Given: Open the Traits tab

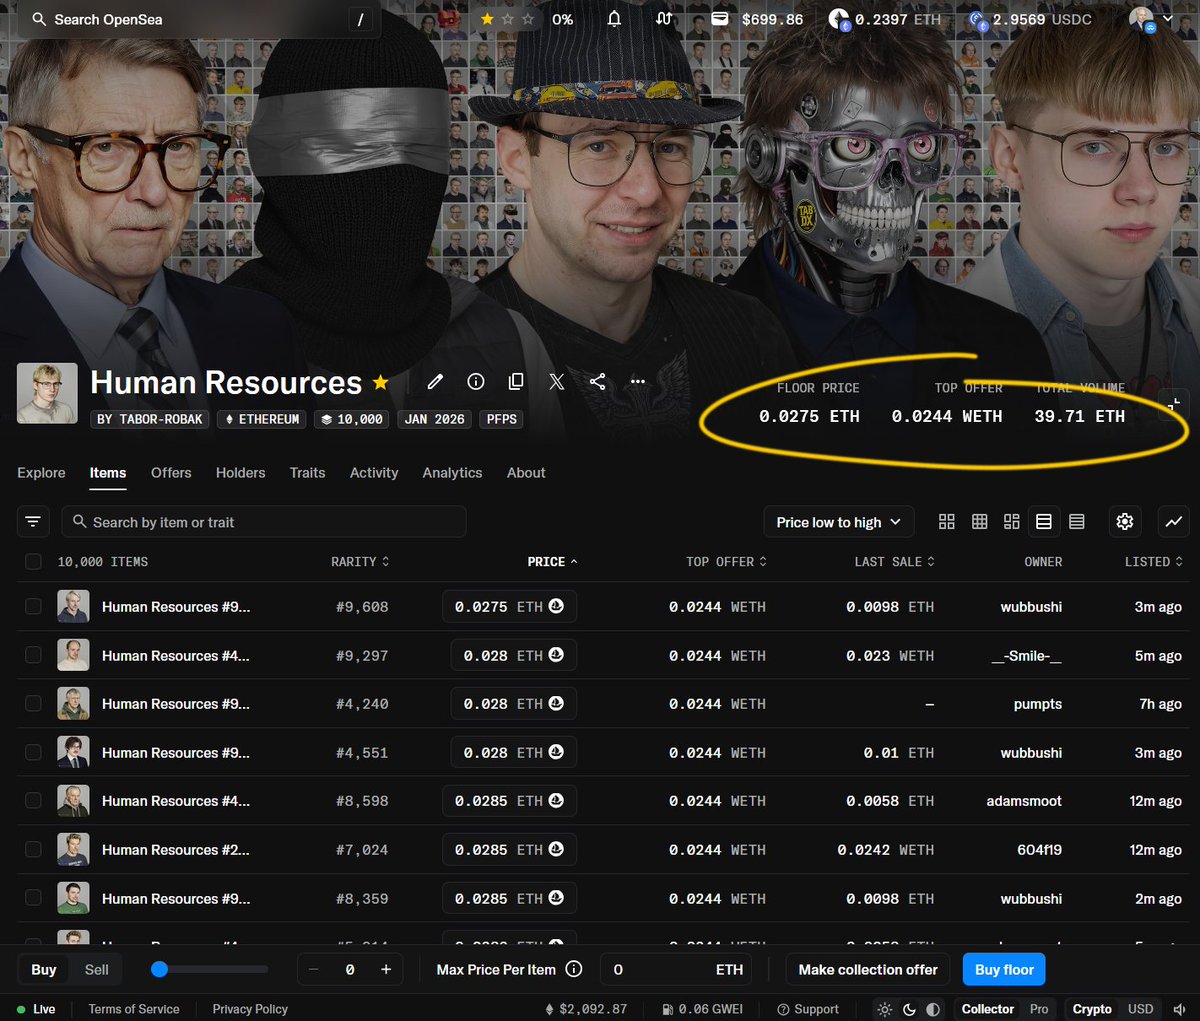Looking at the screenshot, I should pyautogui.click(x=307, y=472).
